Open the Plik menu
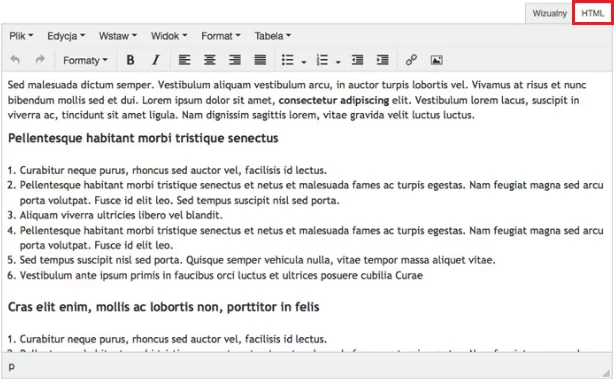The image size is (614, 379). (x=21, y=36)
